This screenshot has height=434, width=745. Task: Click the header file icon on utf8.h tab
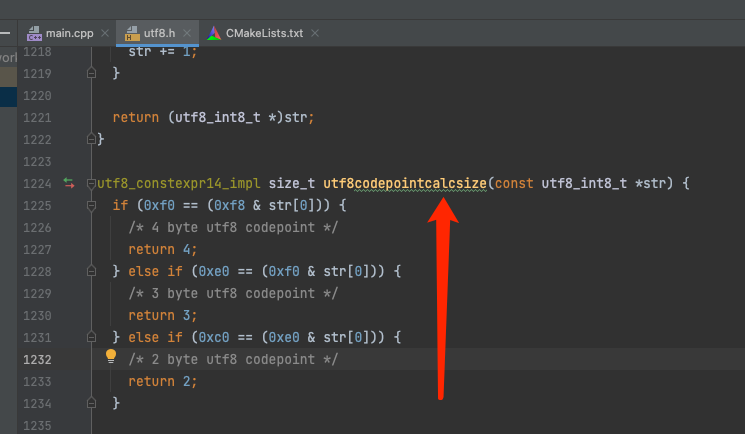131,32
